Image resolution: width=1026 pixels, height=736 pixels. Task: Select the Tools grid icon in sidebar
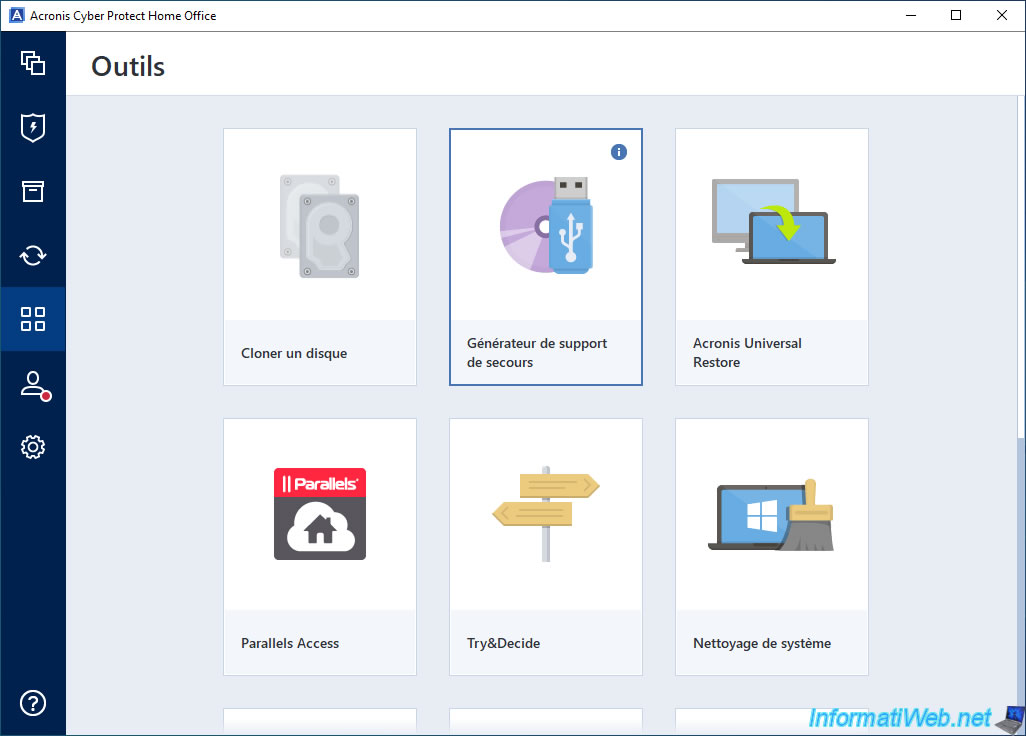click(34, 319)
